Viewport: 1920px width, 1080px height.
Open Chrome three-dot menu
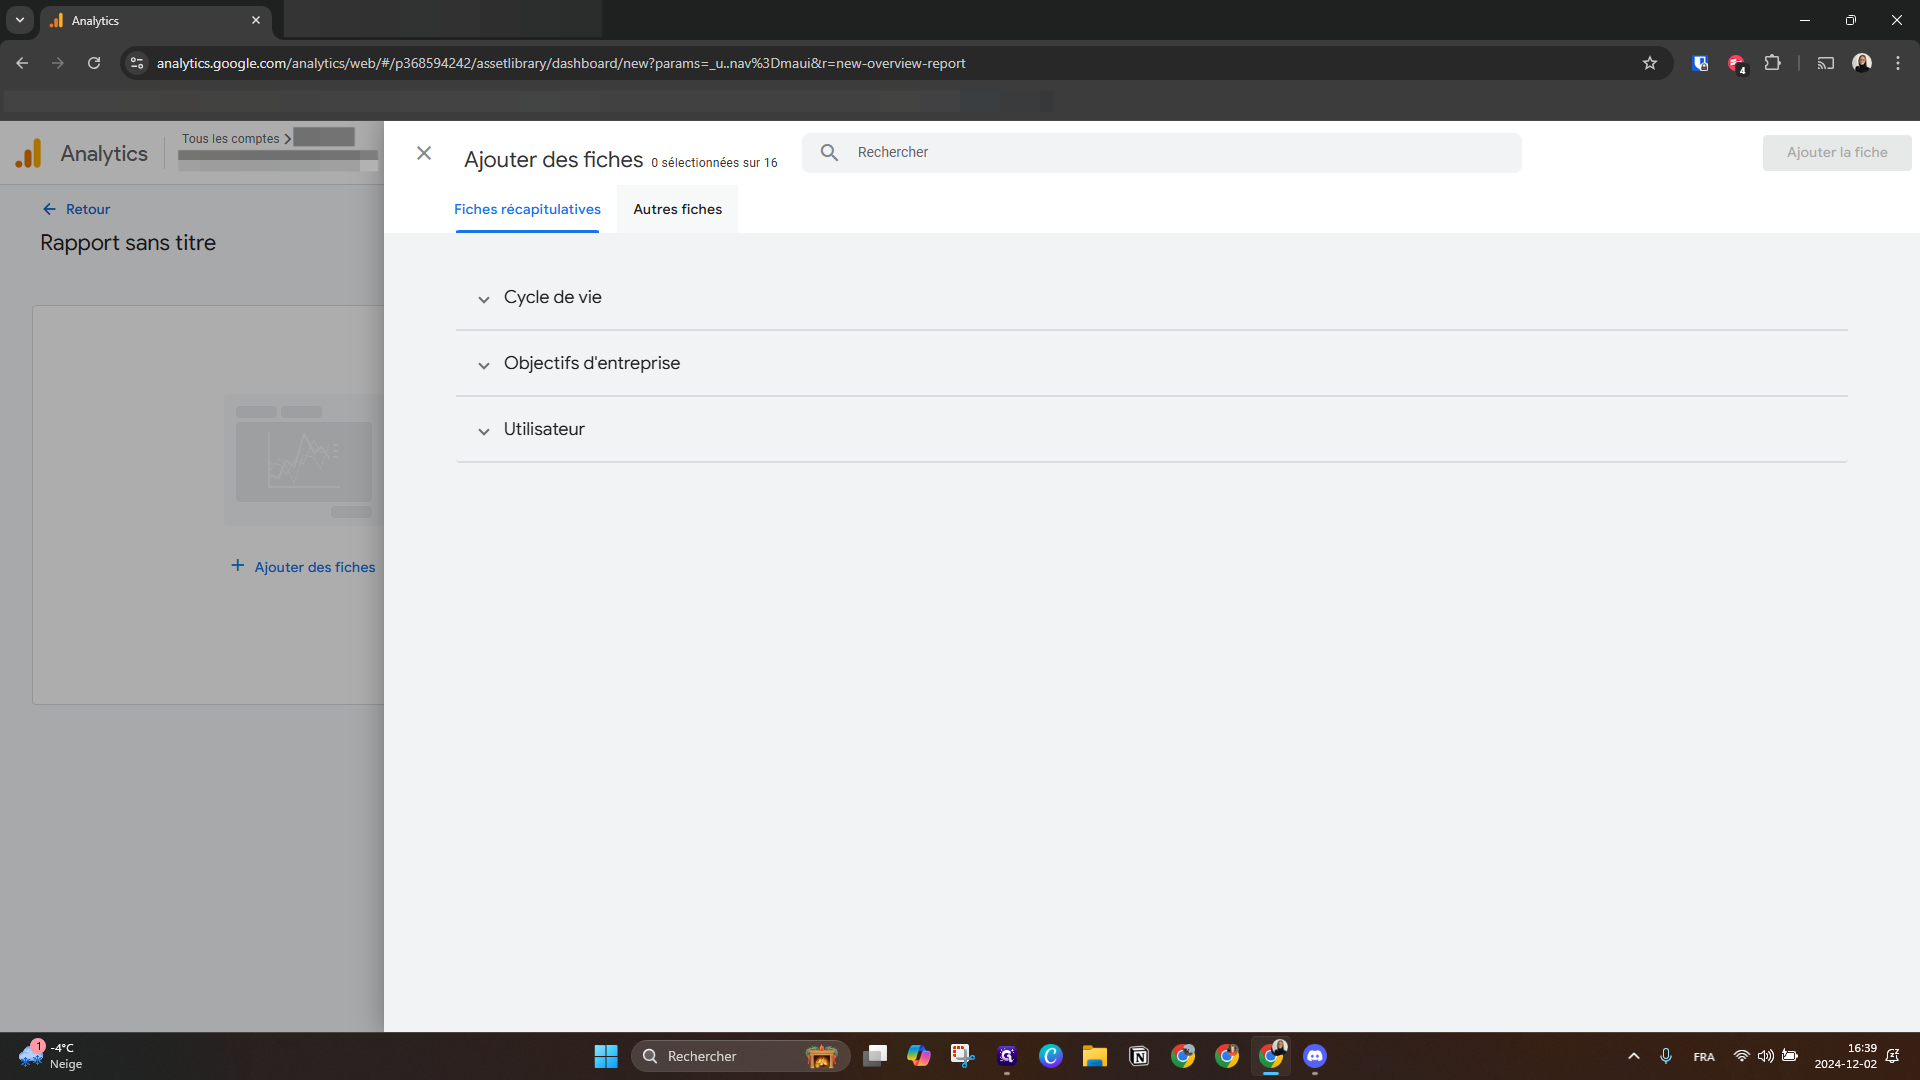click(x=1898, y=63)
